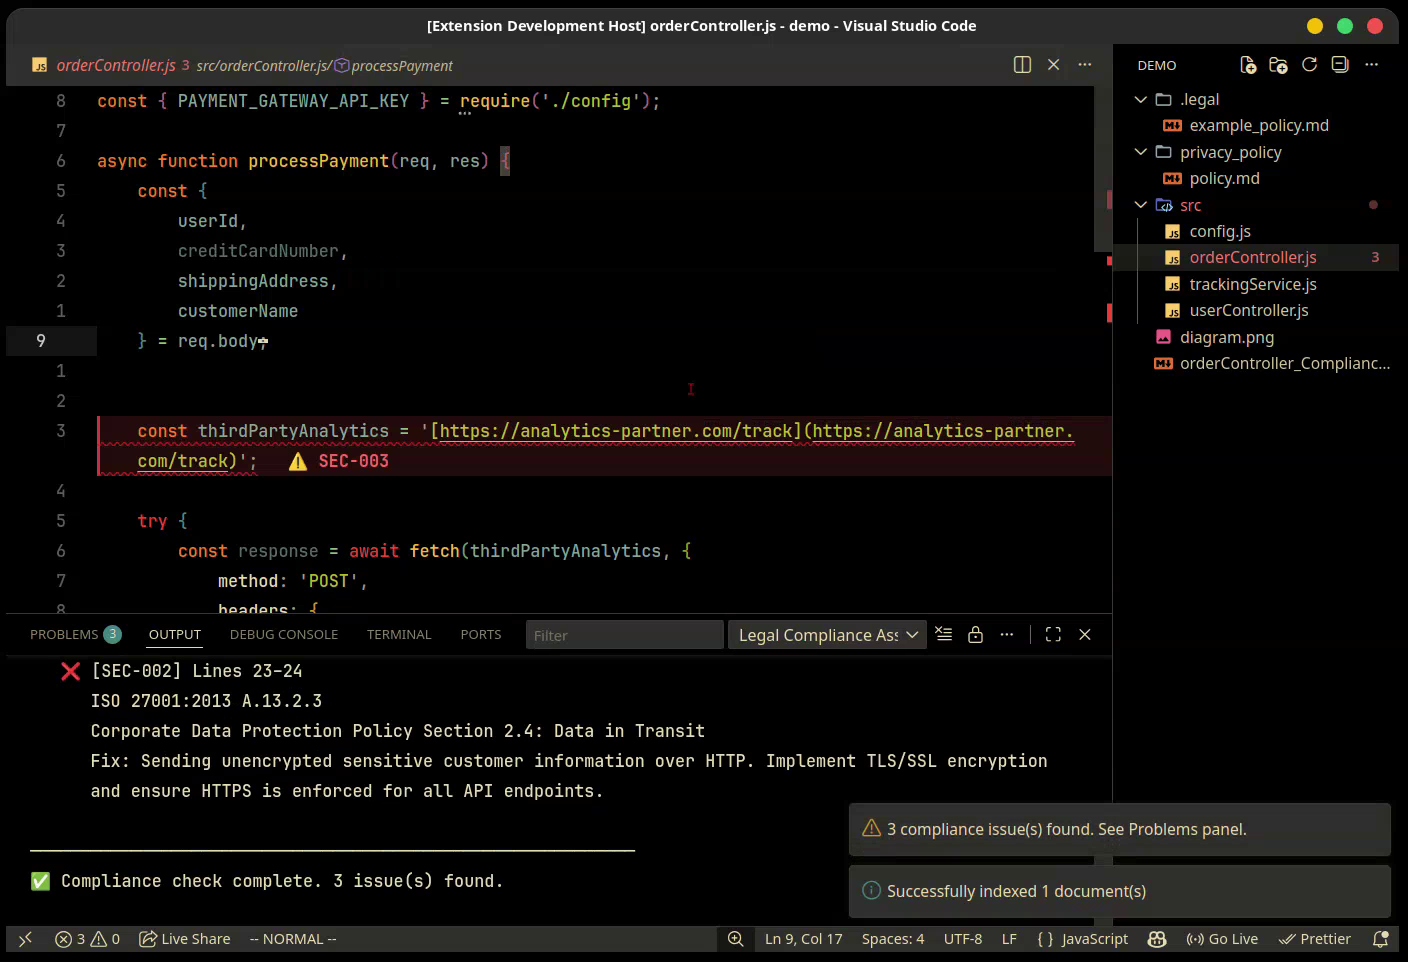Click the JavaScript language mode indicator

click(x=1094, y=939)
